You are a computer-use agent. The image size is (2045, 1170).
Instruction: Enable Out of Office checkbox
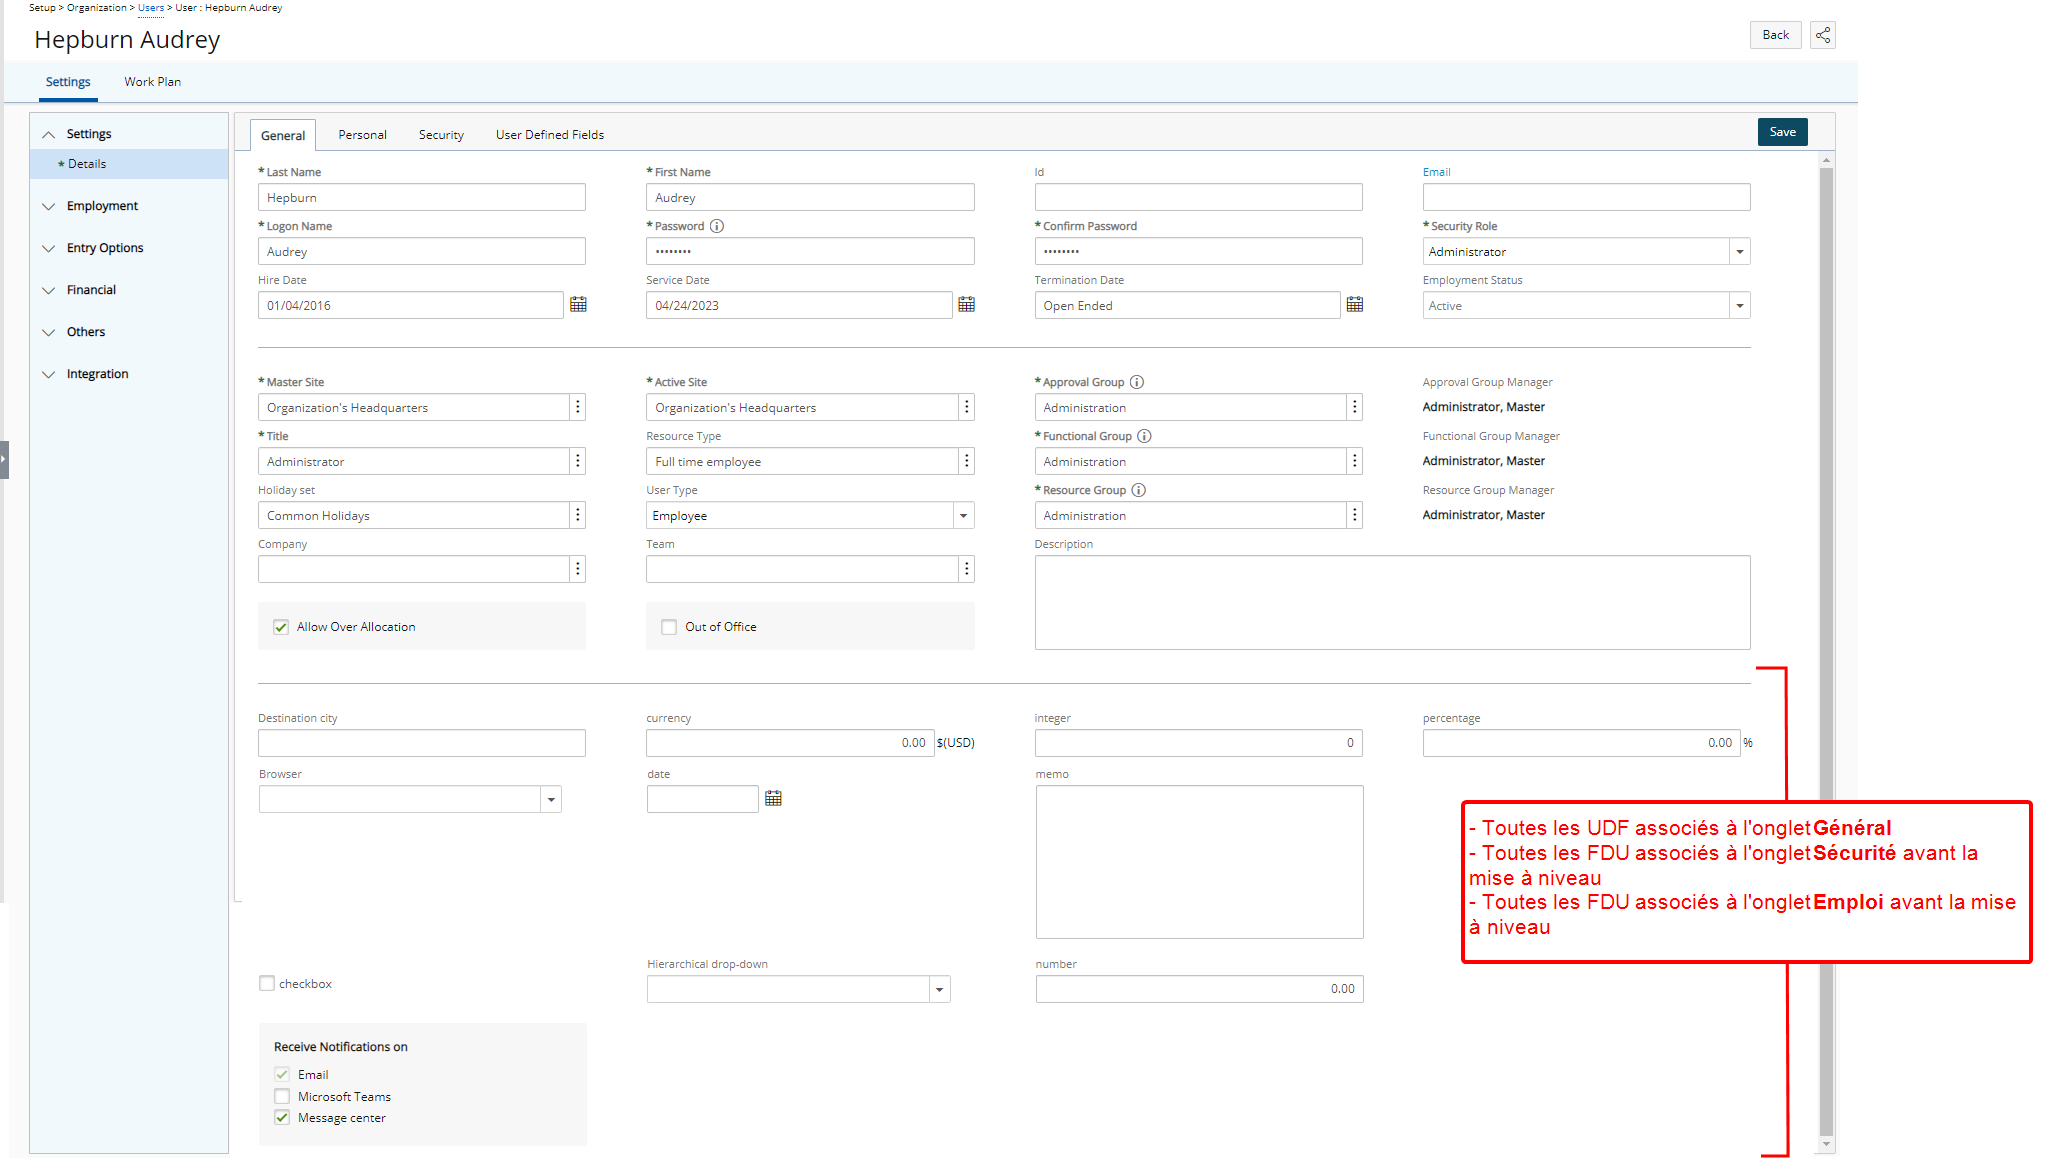coord(669,627)
